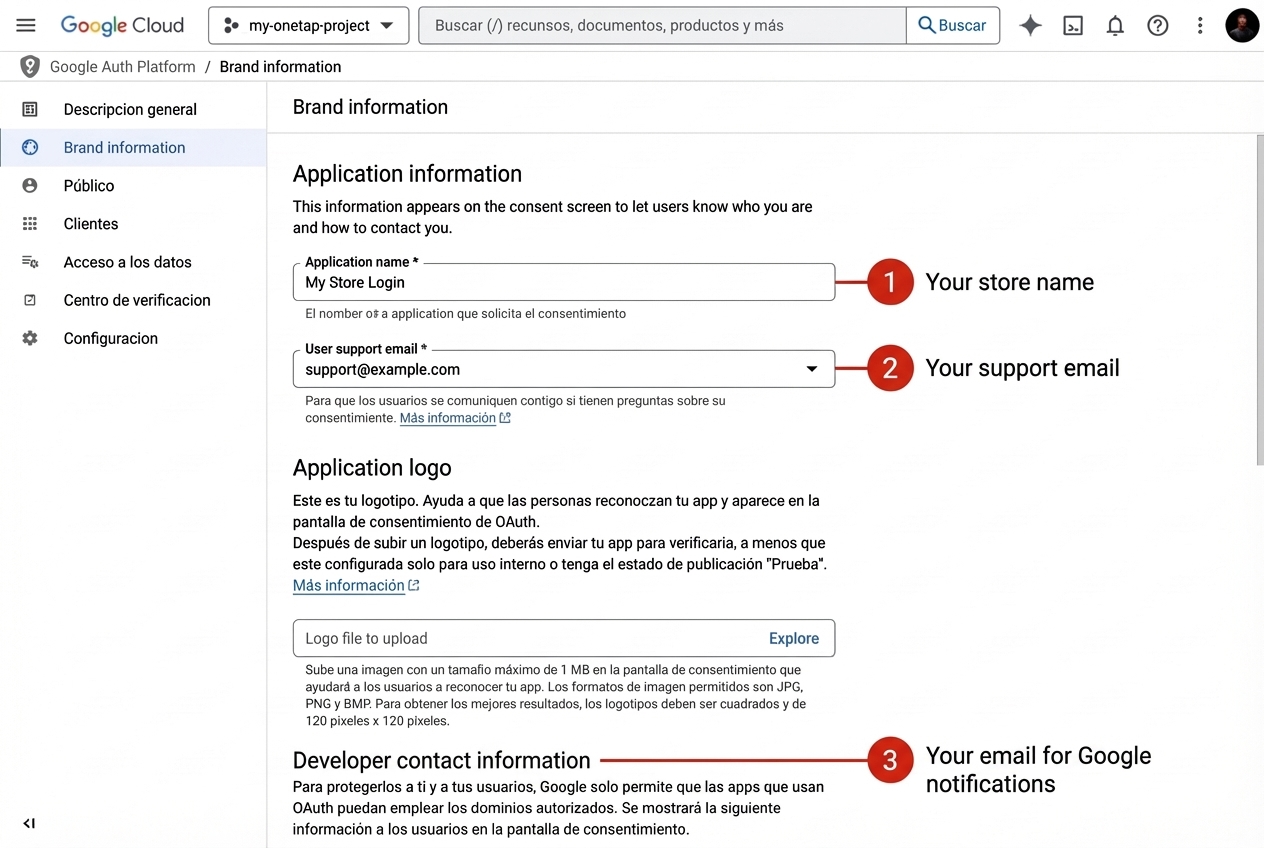Collapse the left sidebar panel
The image size is (1264, 848).
pos(29,823)
